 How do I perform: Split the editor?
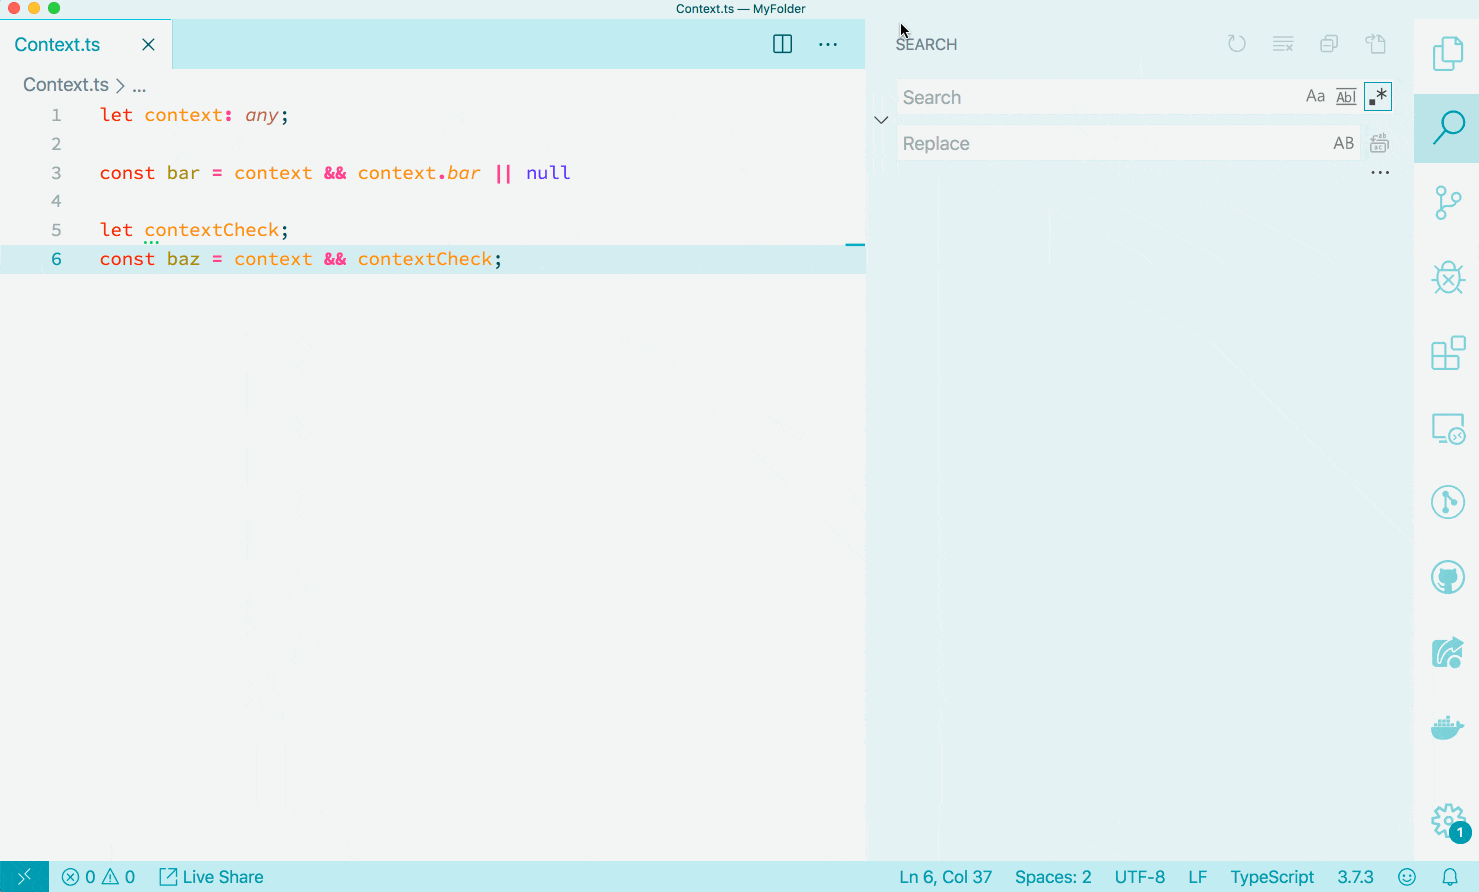[782, 44]
